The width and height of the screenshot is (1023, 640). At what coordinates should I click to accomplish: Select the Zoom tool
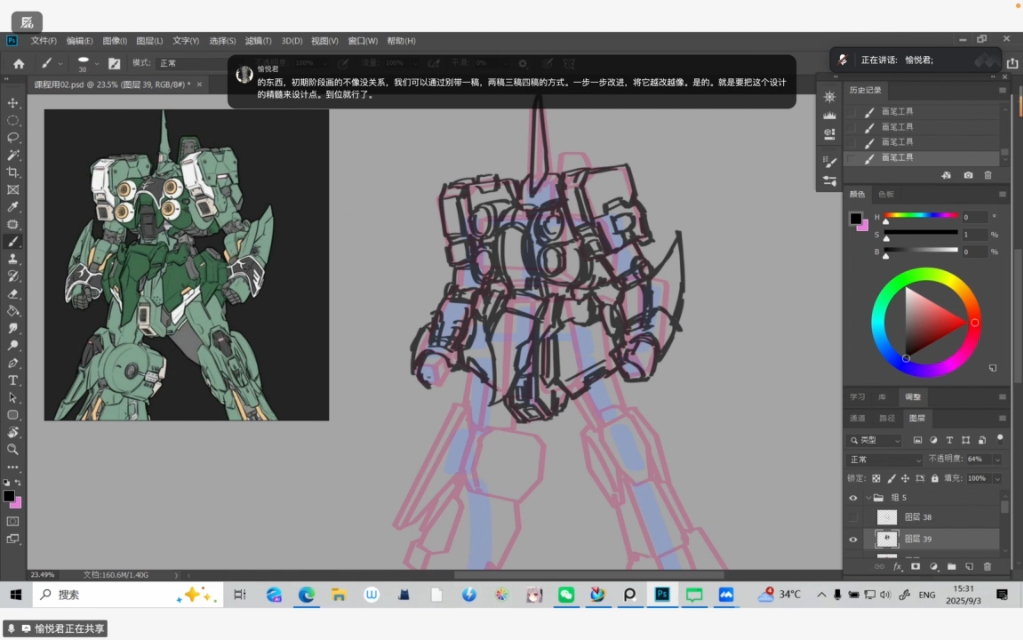[x=13, y=450]
